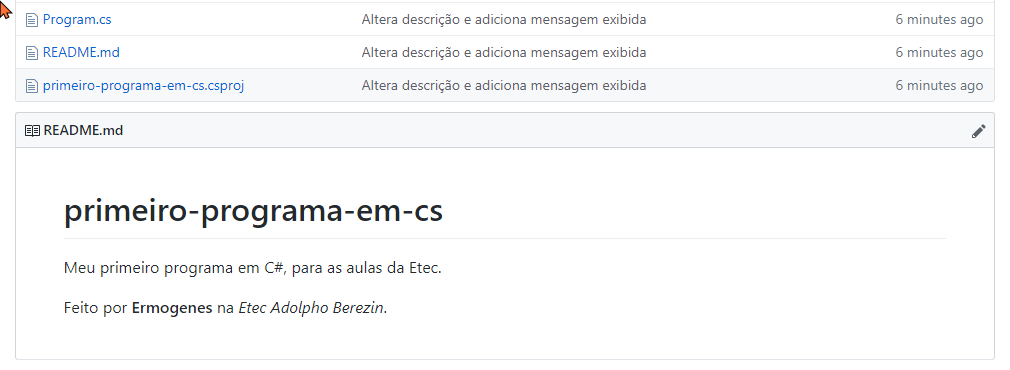Viewport: 1010px width, 370px height.
Task: Click the '6 minutes ago' timestamp for README.md
Action: [939, 53]
